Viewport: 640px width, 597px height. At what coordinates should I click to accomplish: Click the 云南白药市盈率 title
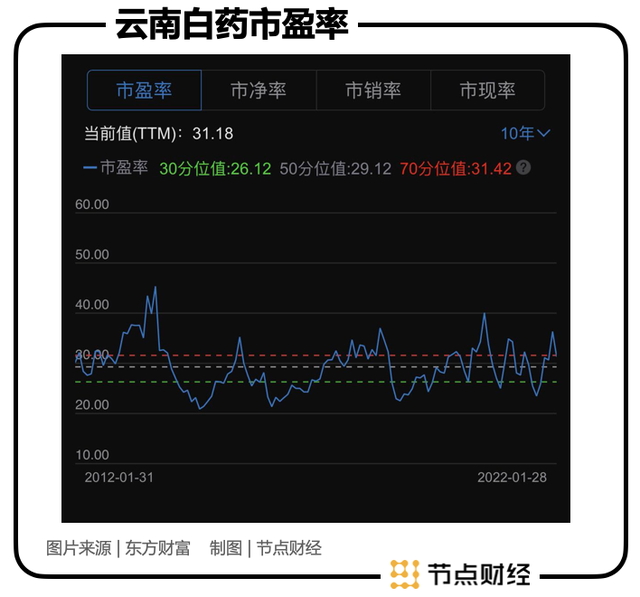tap(232, 25)
